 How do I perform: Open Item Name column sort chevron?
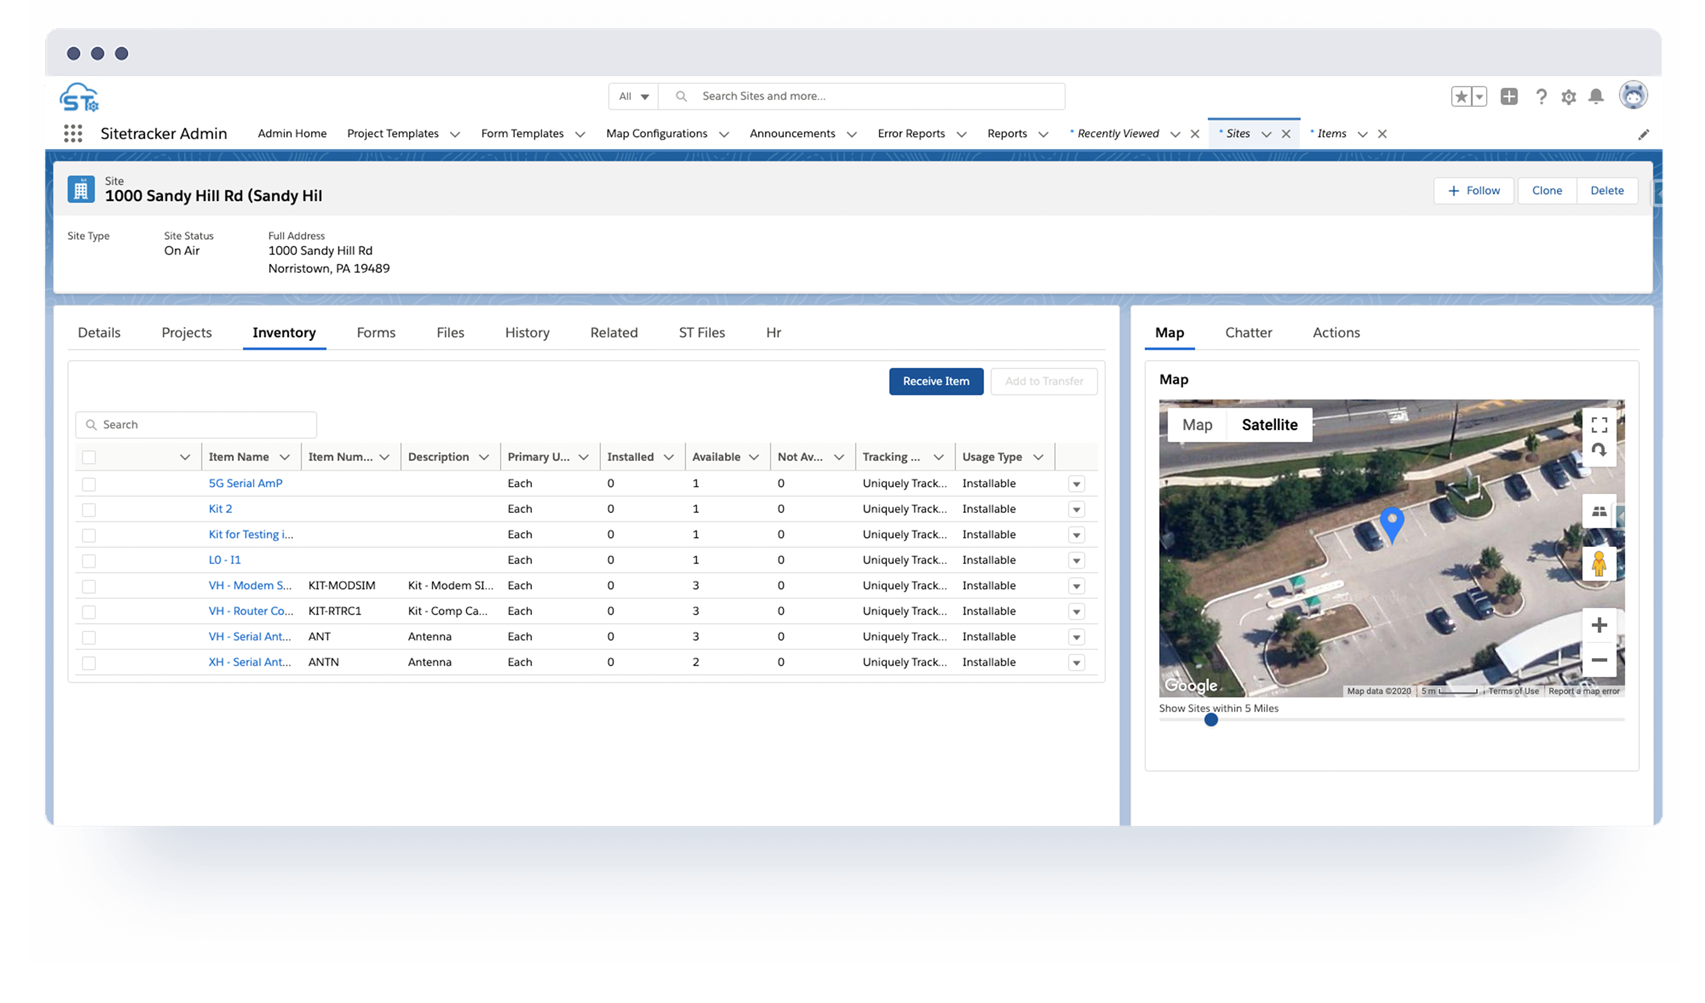(x=285, y=457)
